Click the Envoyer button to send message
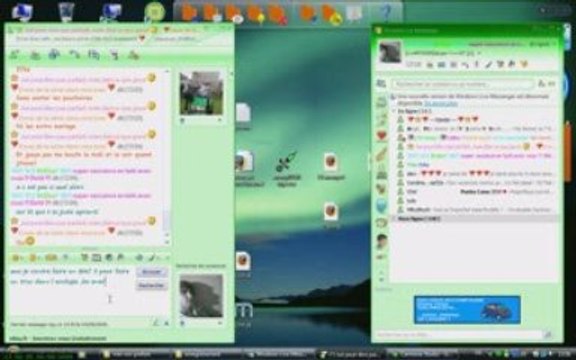Viewport: 576px width, 360px height. point(152,272)
